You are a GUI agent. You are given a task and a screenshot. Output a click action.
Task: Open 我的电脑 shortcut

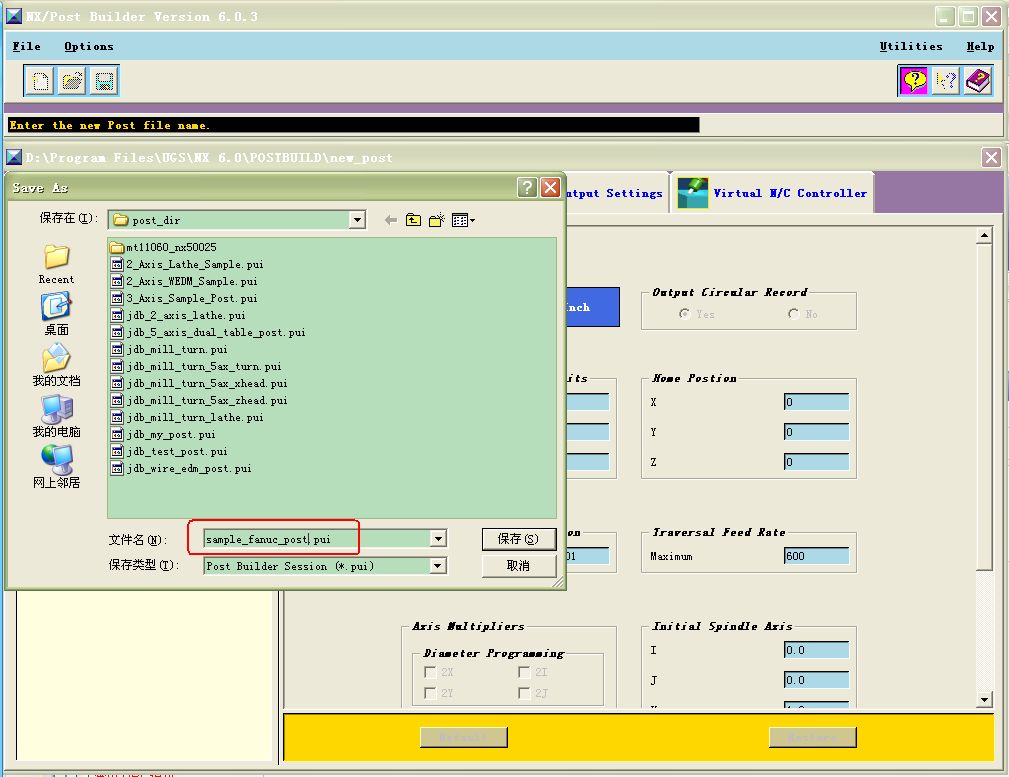point(57,416)
